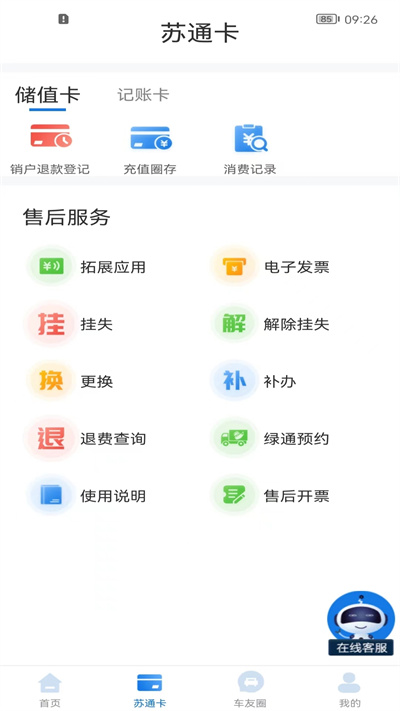The height and width of the screenshot is (711, 400).
Task: Open 电子发票 e-invoice icon
Action: coord(234,267)
